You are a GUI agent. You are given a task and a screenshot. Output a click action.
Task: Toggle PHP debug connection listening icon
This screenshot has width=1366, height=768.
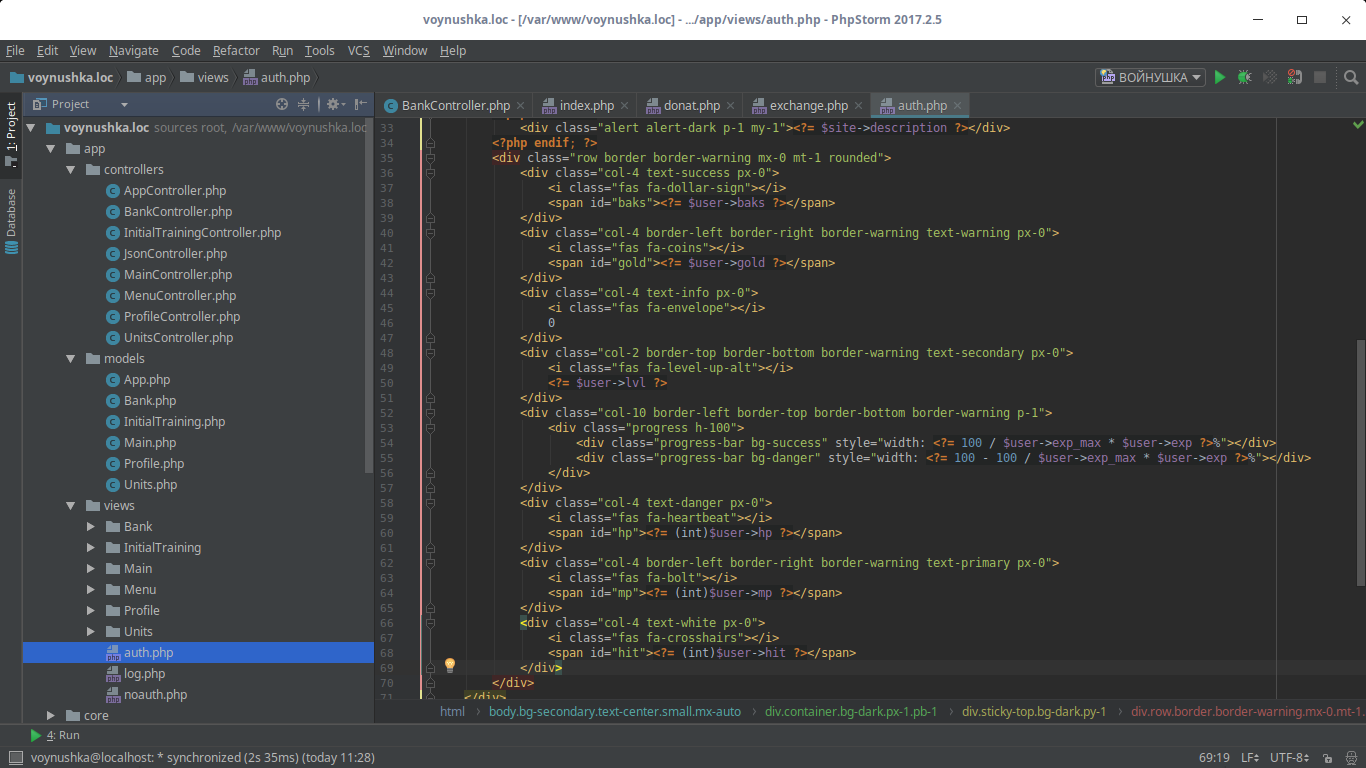tap(1294, 77)
